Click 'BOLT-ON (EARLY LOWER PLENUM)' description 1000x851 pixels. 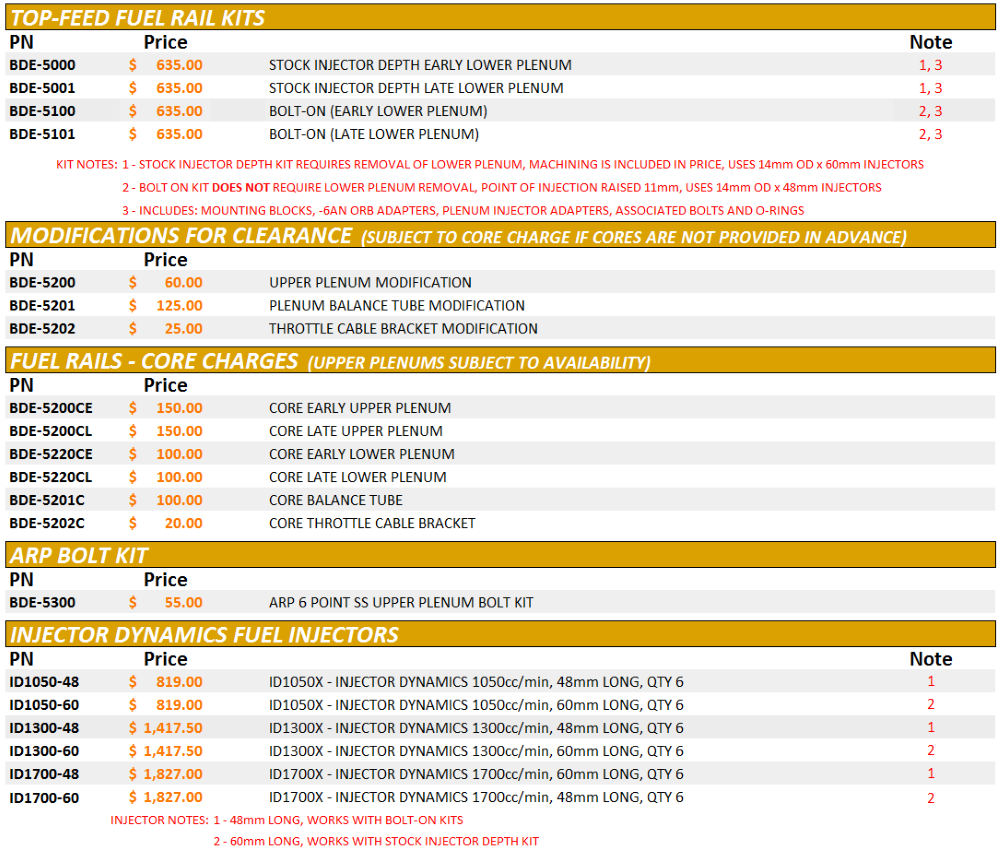click(378, 111)
